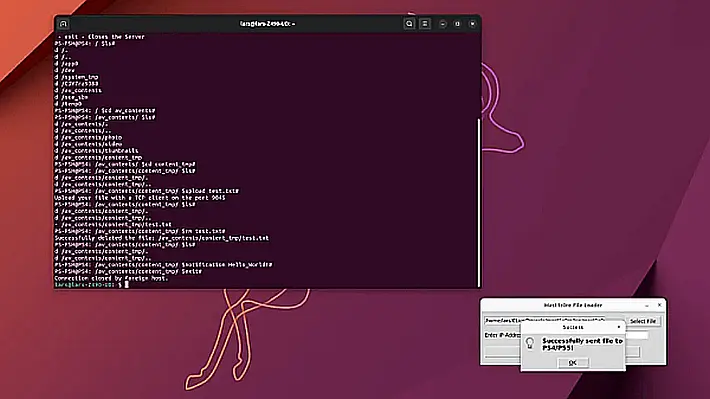Close the terminal window

click(472, 24)
